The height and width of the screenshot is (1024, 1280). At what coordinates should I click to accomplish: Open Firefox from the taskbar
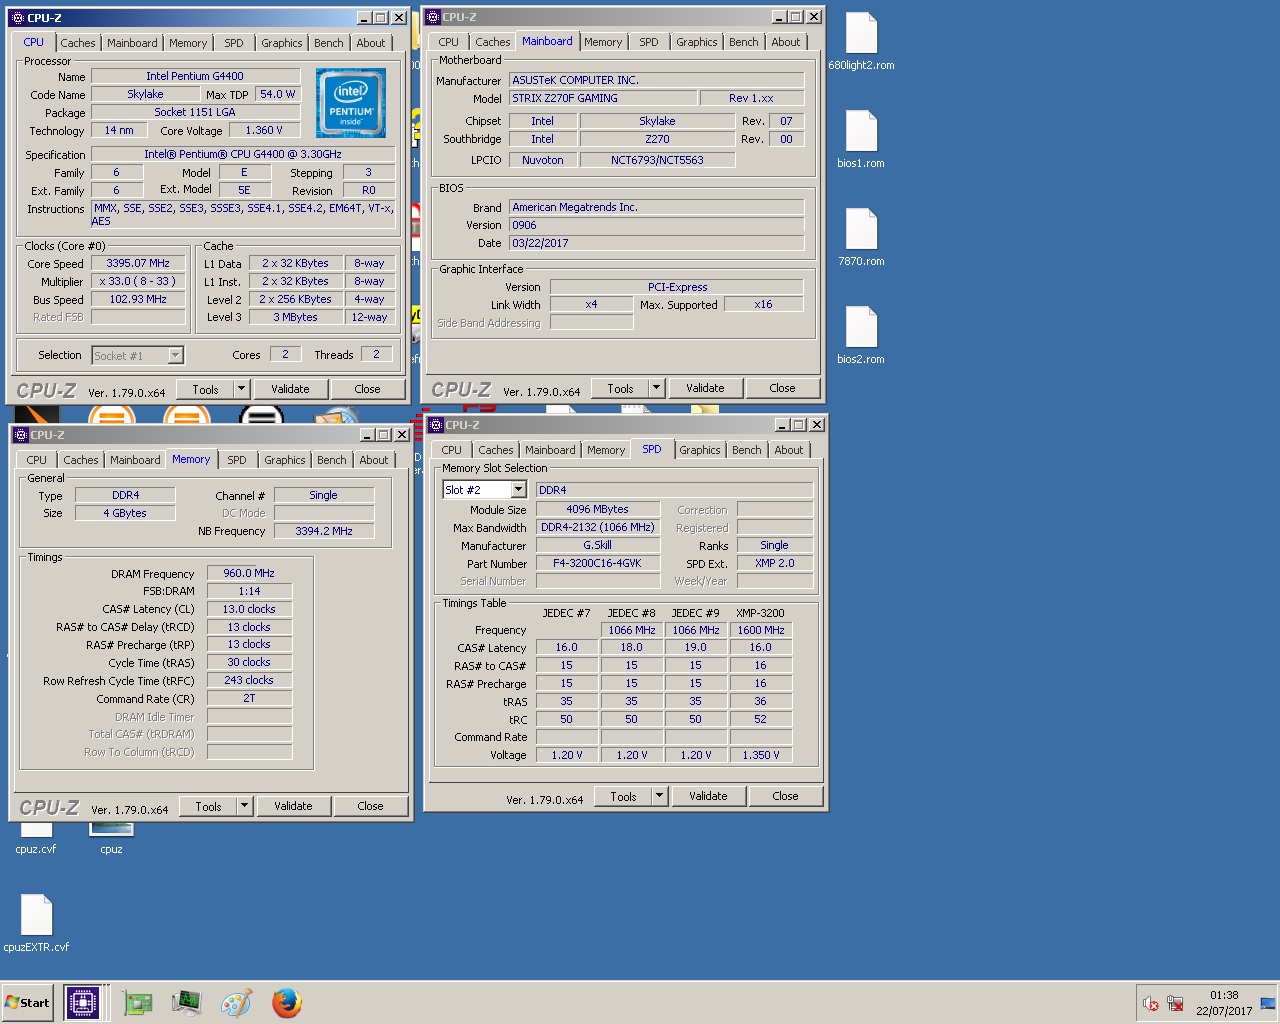click(287, 1003)
